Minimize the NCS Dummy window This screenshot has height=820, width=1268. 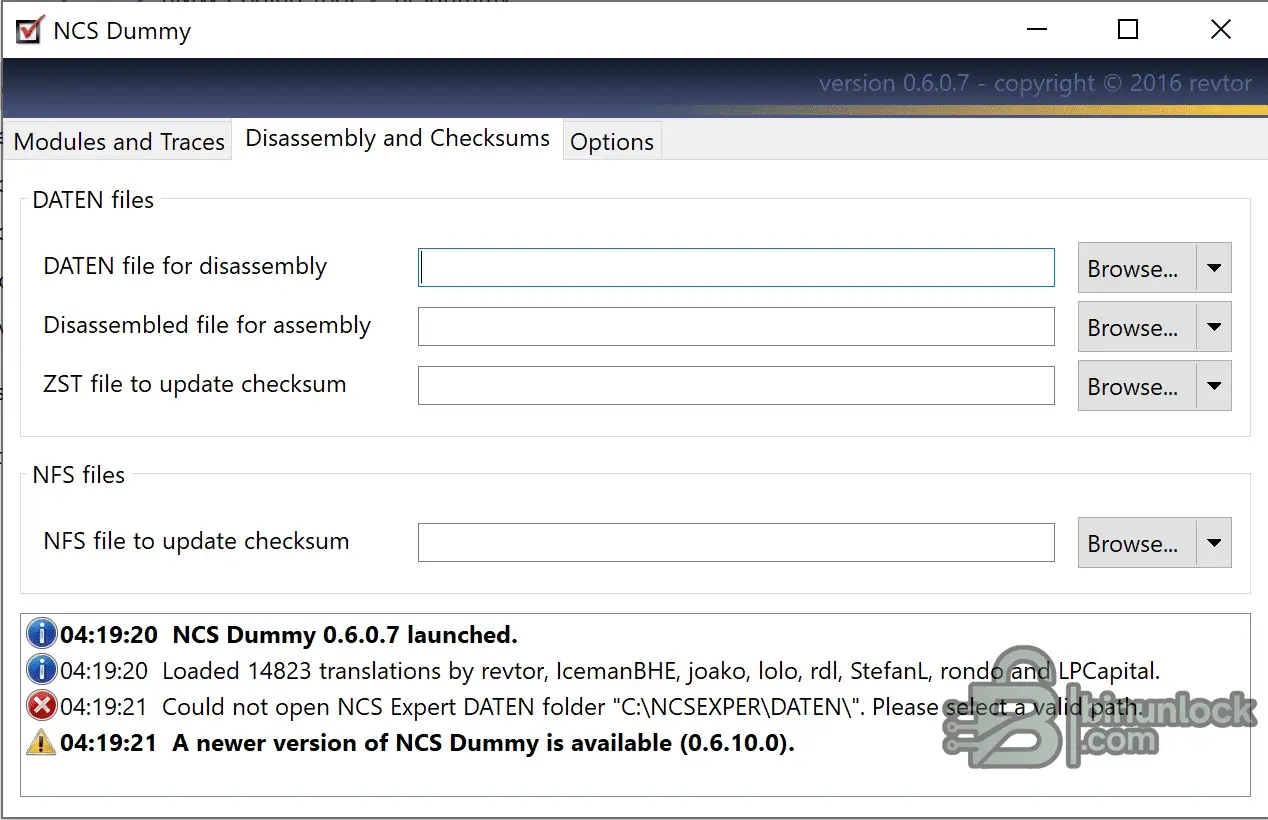(1036, 30)
